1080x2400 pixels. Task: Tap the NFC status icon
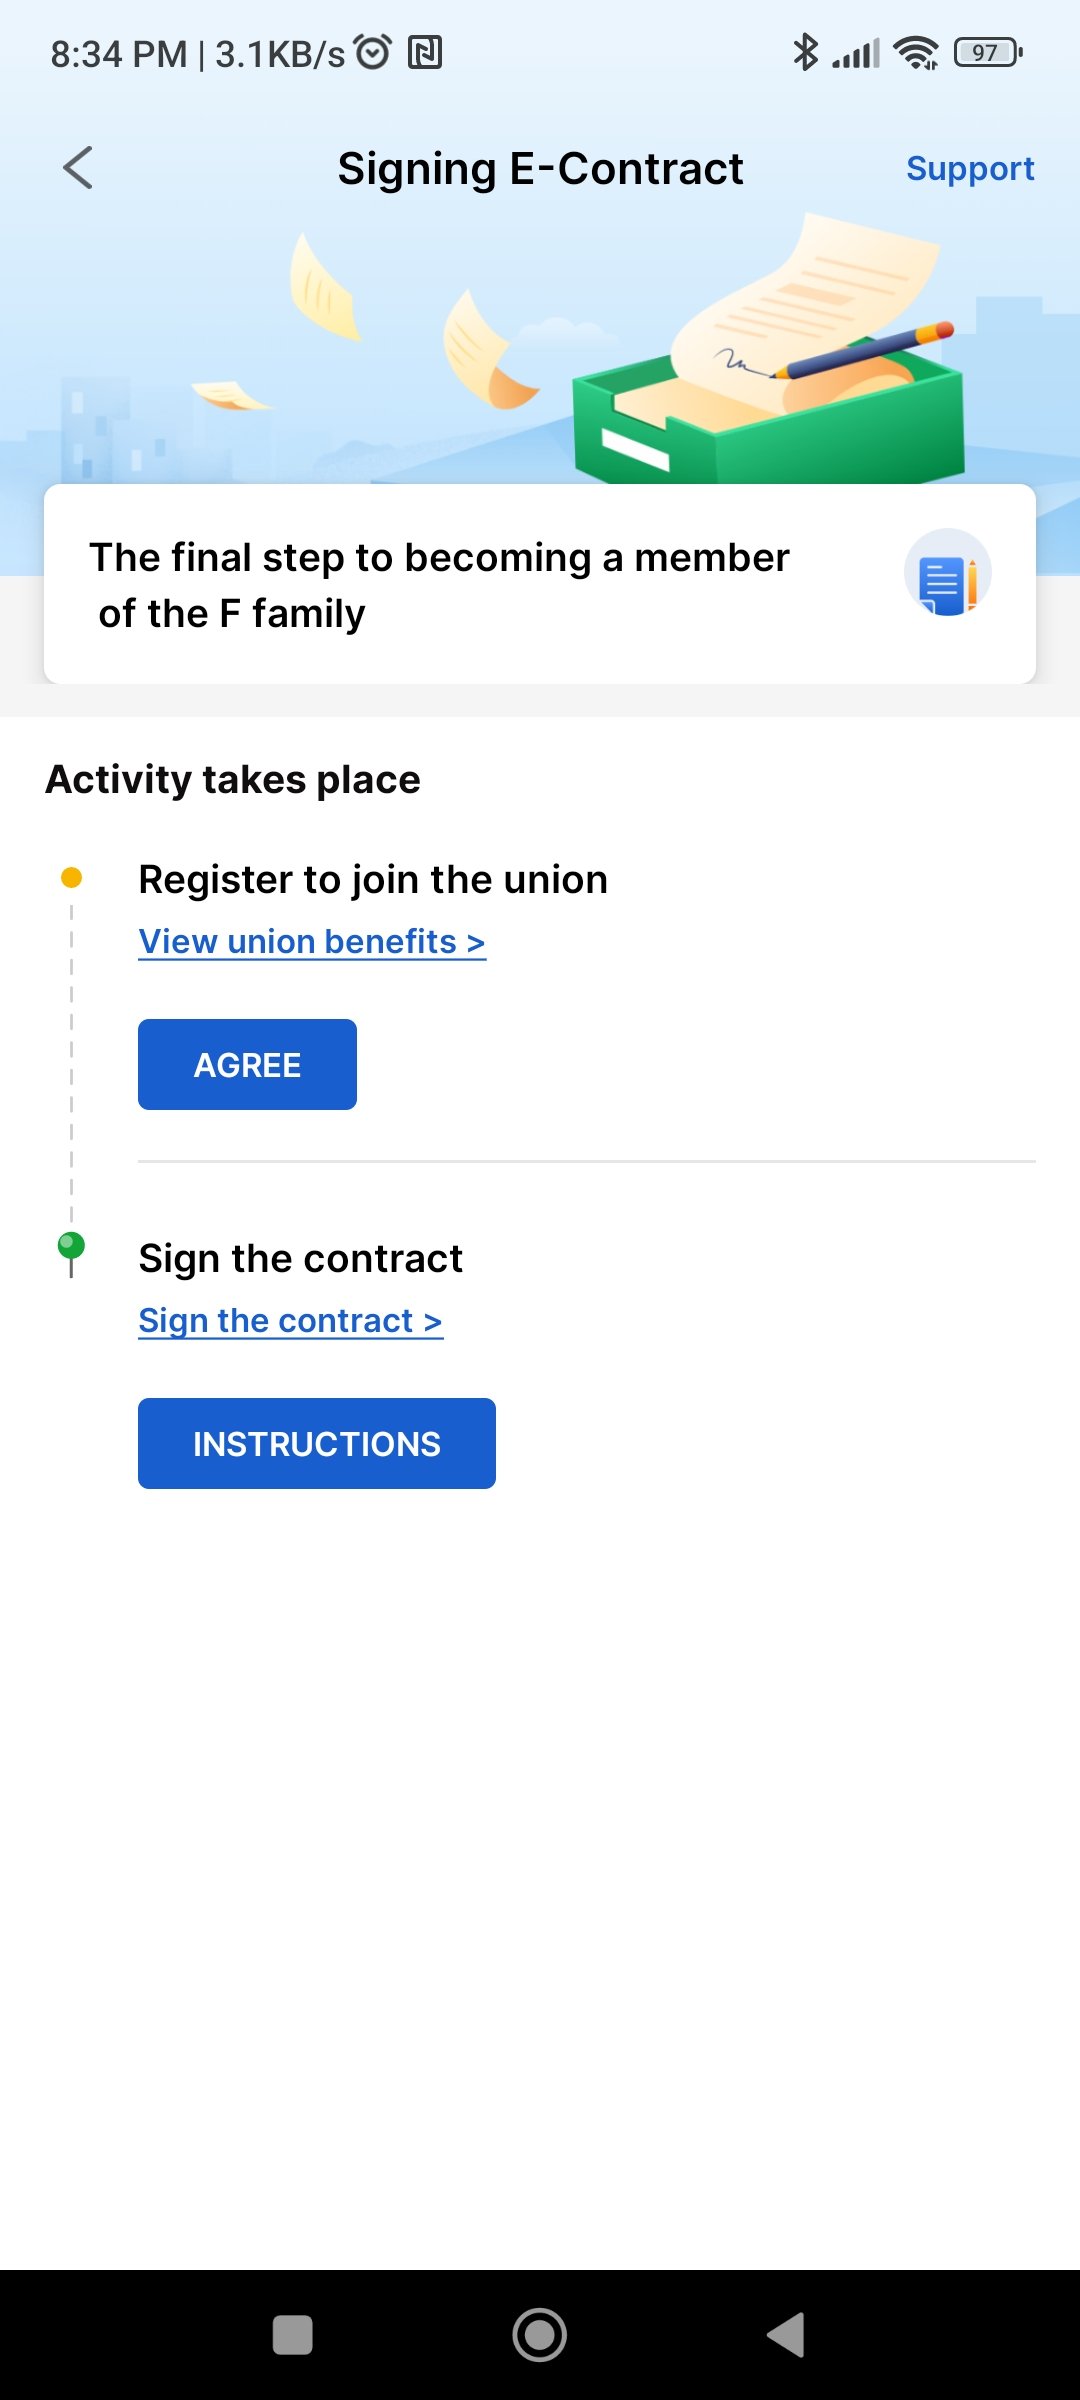pyautogui.click(x=425, y=52)
